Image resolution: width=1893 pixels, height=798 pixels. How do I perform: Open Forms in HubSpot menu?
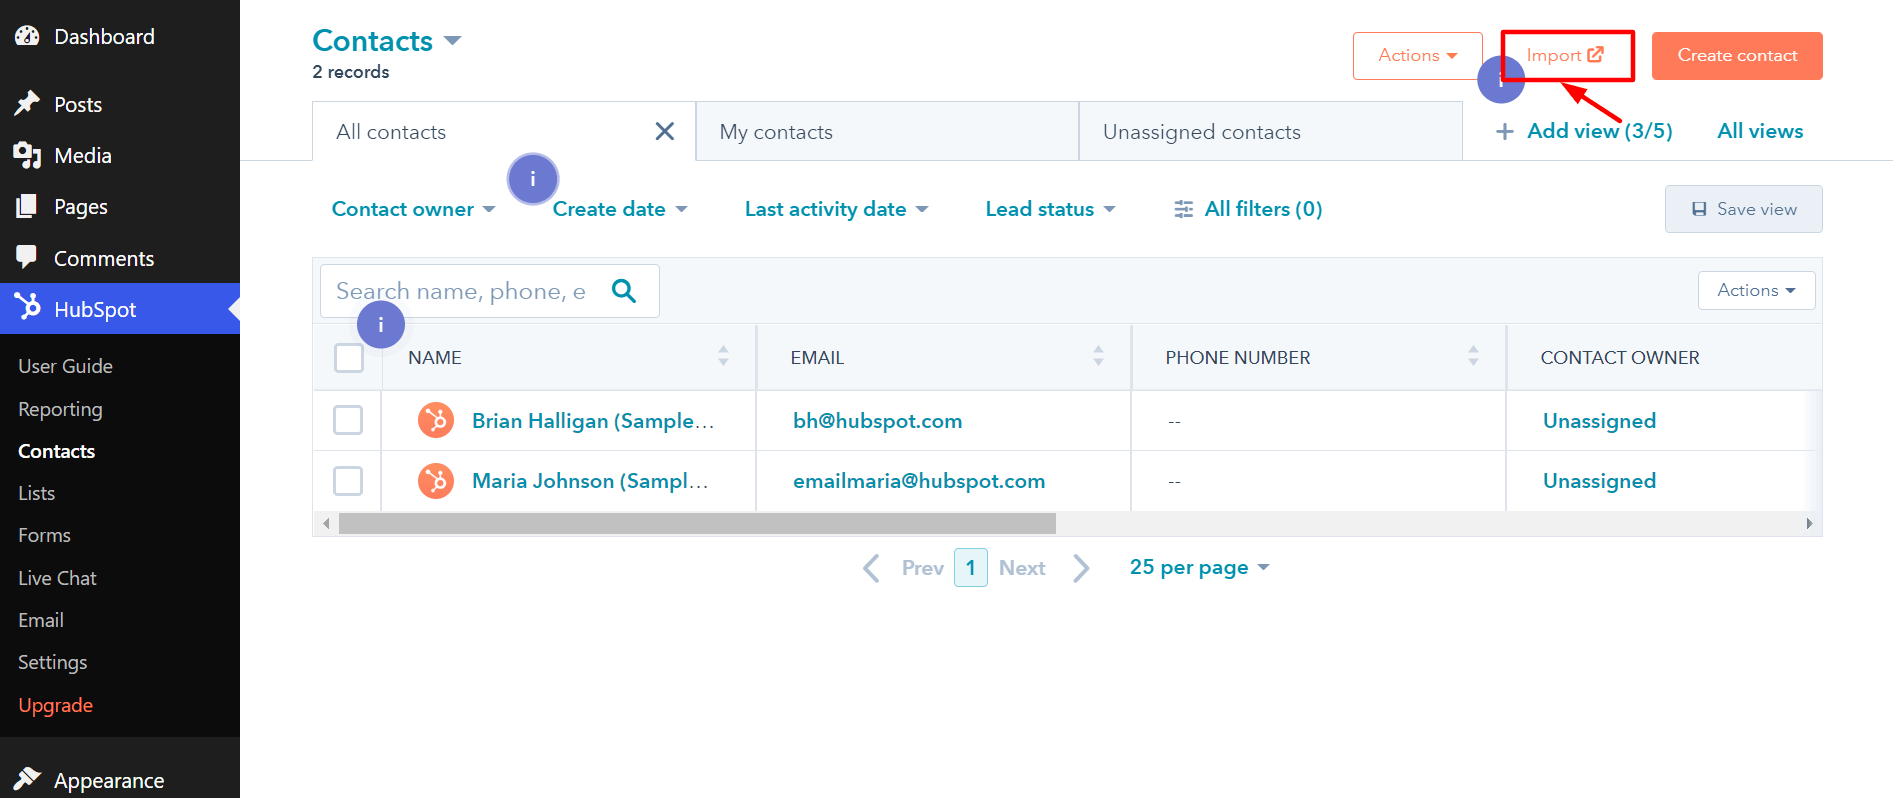(44, 535)
